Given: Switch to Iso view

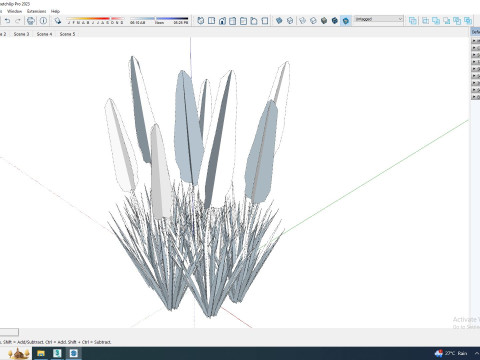Looking at the screenshot, I should click(x=200, y=21).
